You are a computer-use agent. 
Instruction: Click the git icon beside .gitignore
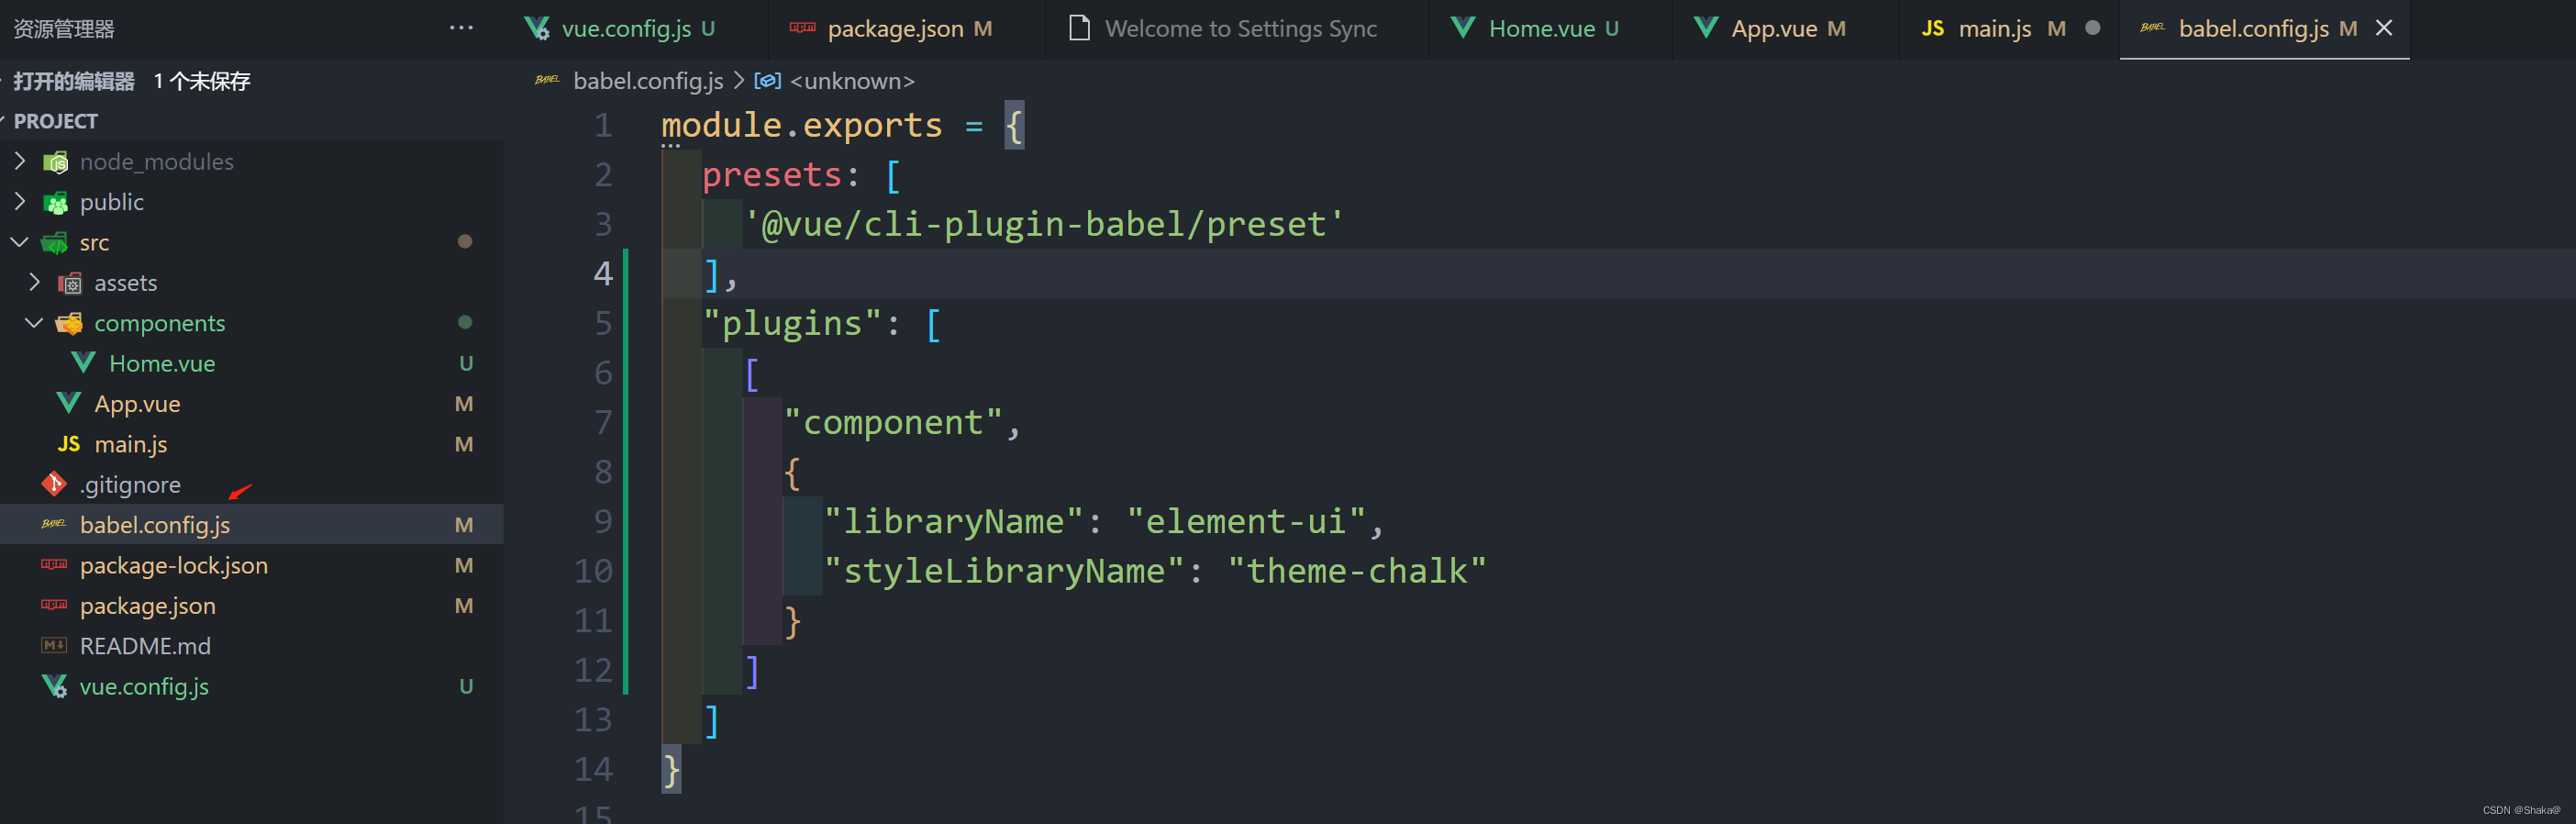click(x=54, y=484)
